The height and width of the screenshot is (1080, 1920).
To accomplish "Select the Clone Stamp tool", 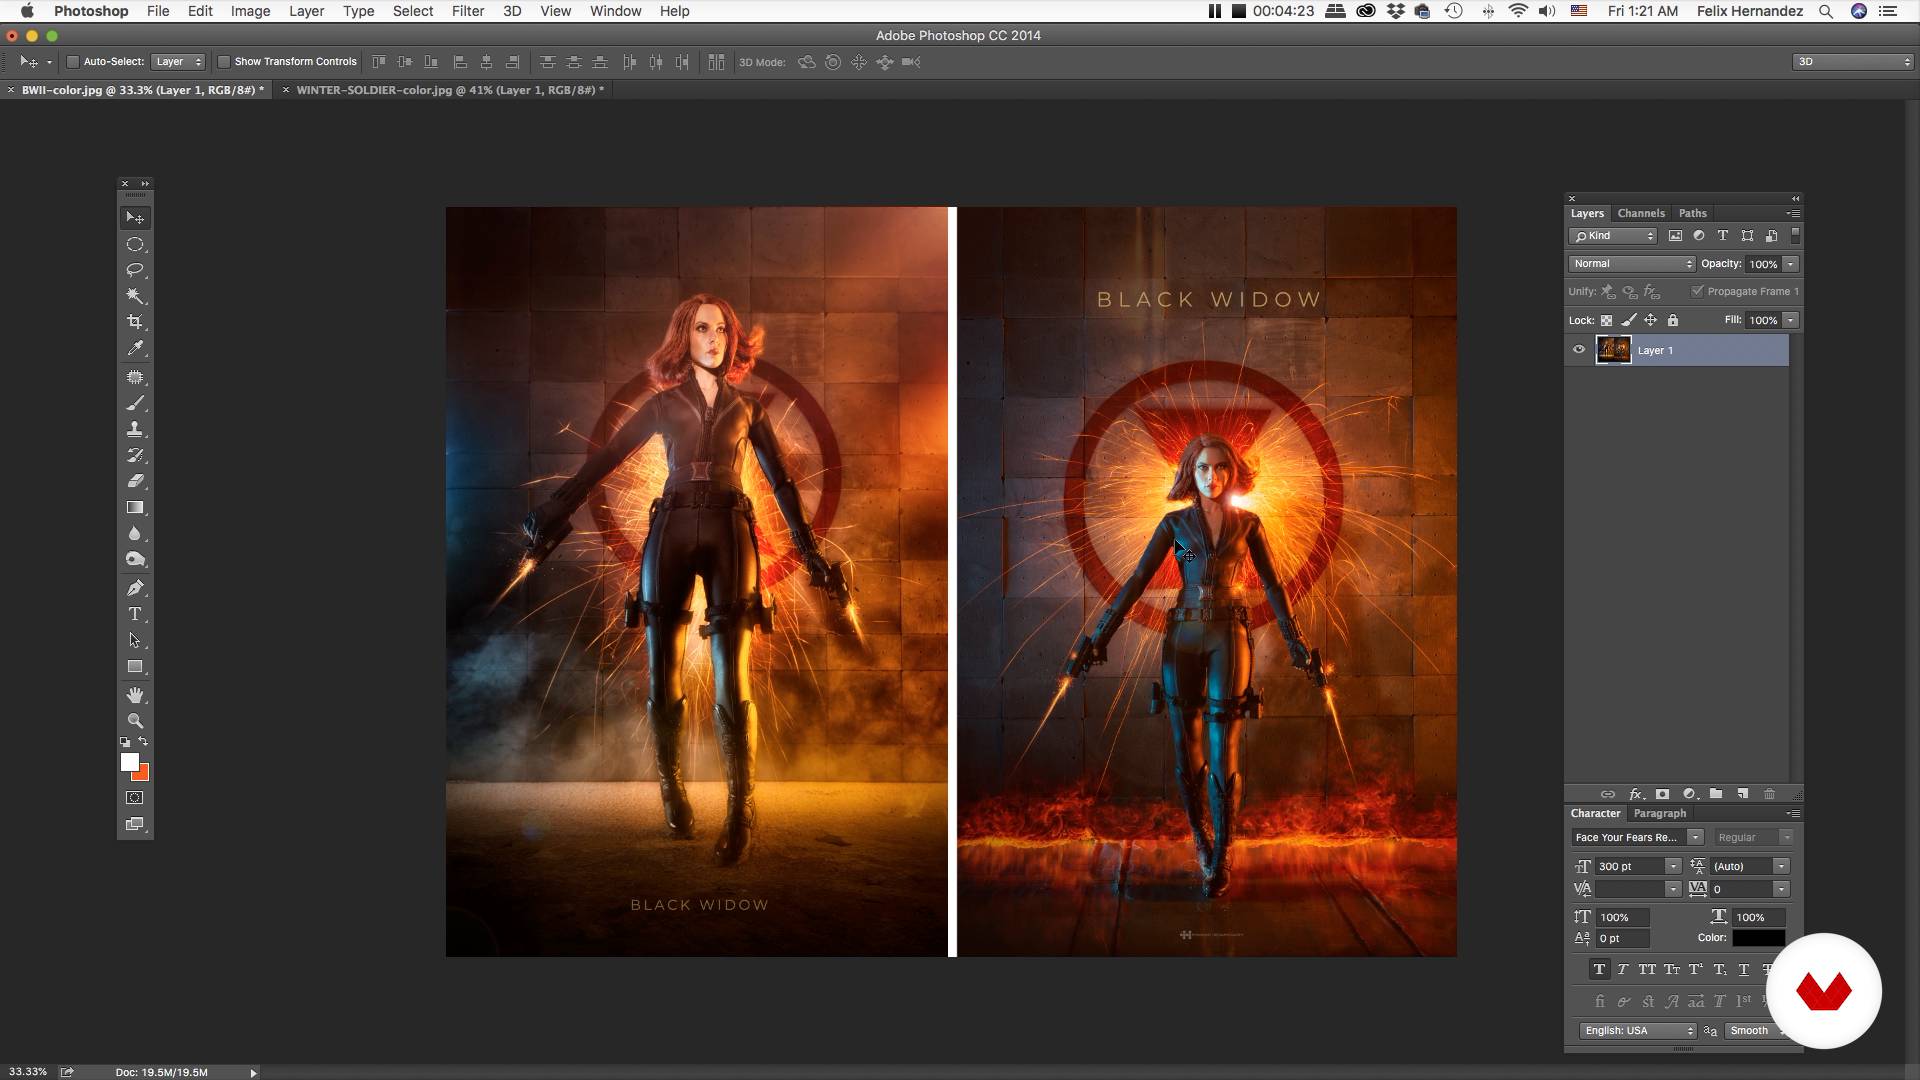I will point(135,429).
